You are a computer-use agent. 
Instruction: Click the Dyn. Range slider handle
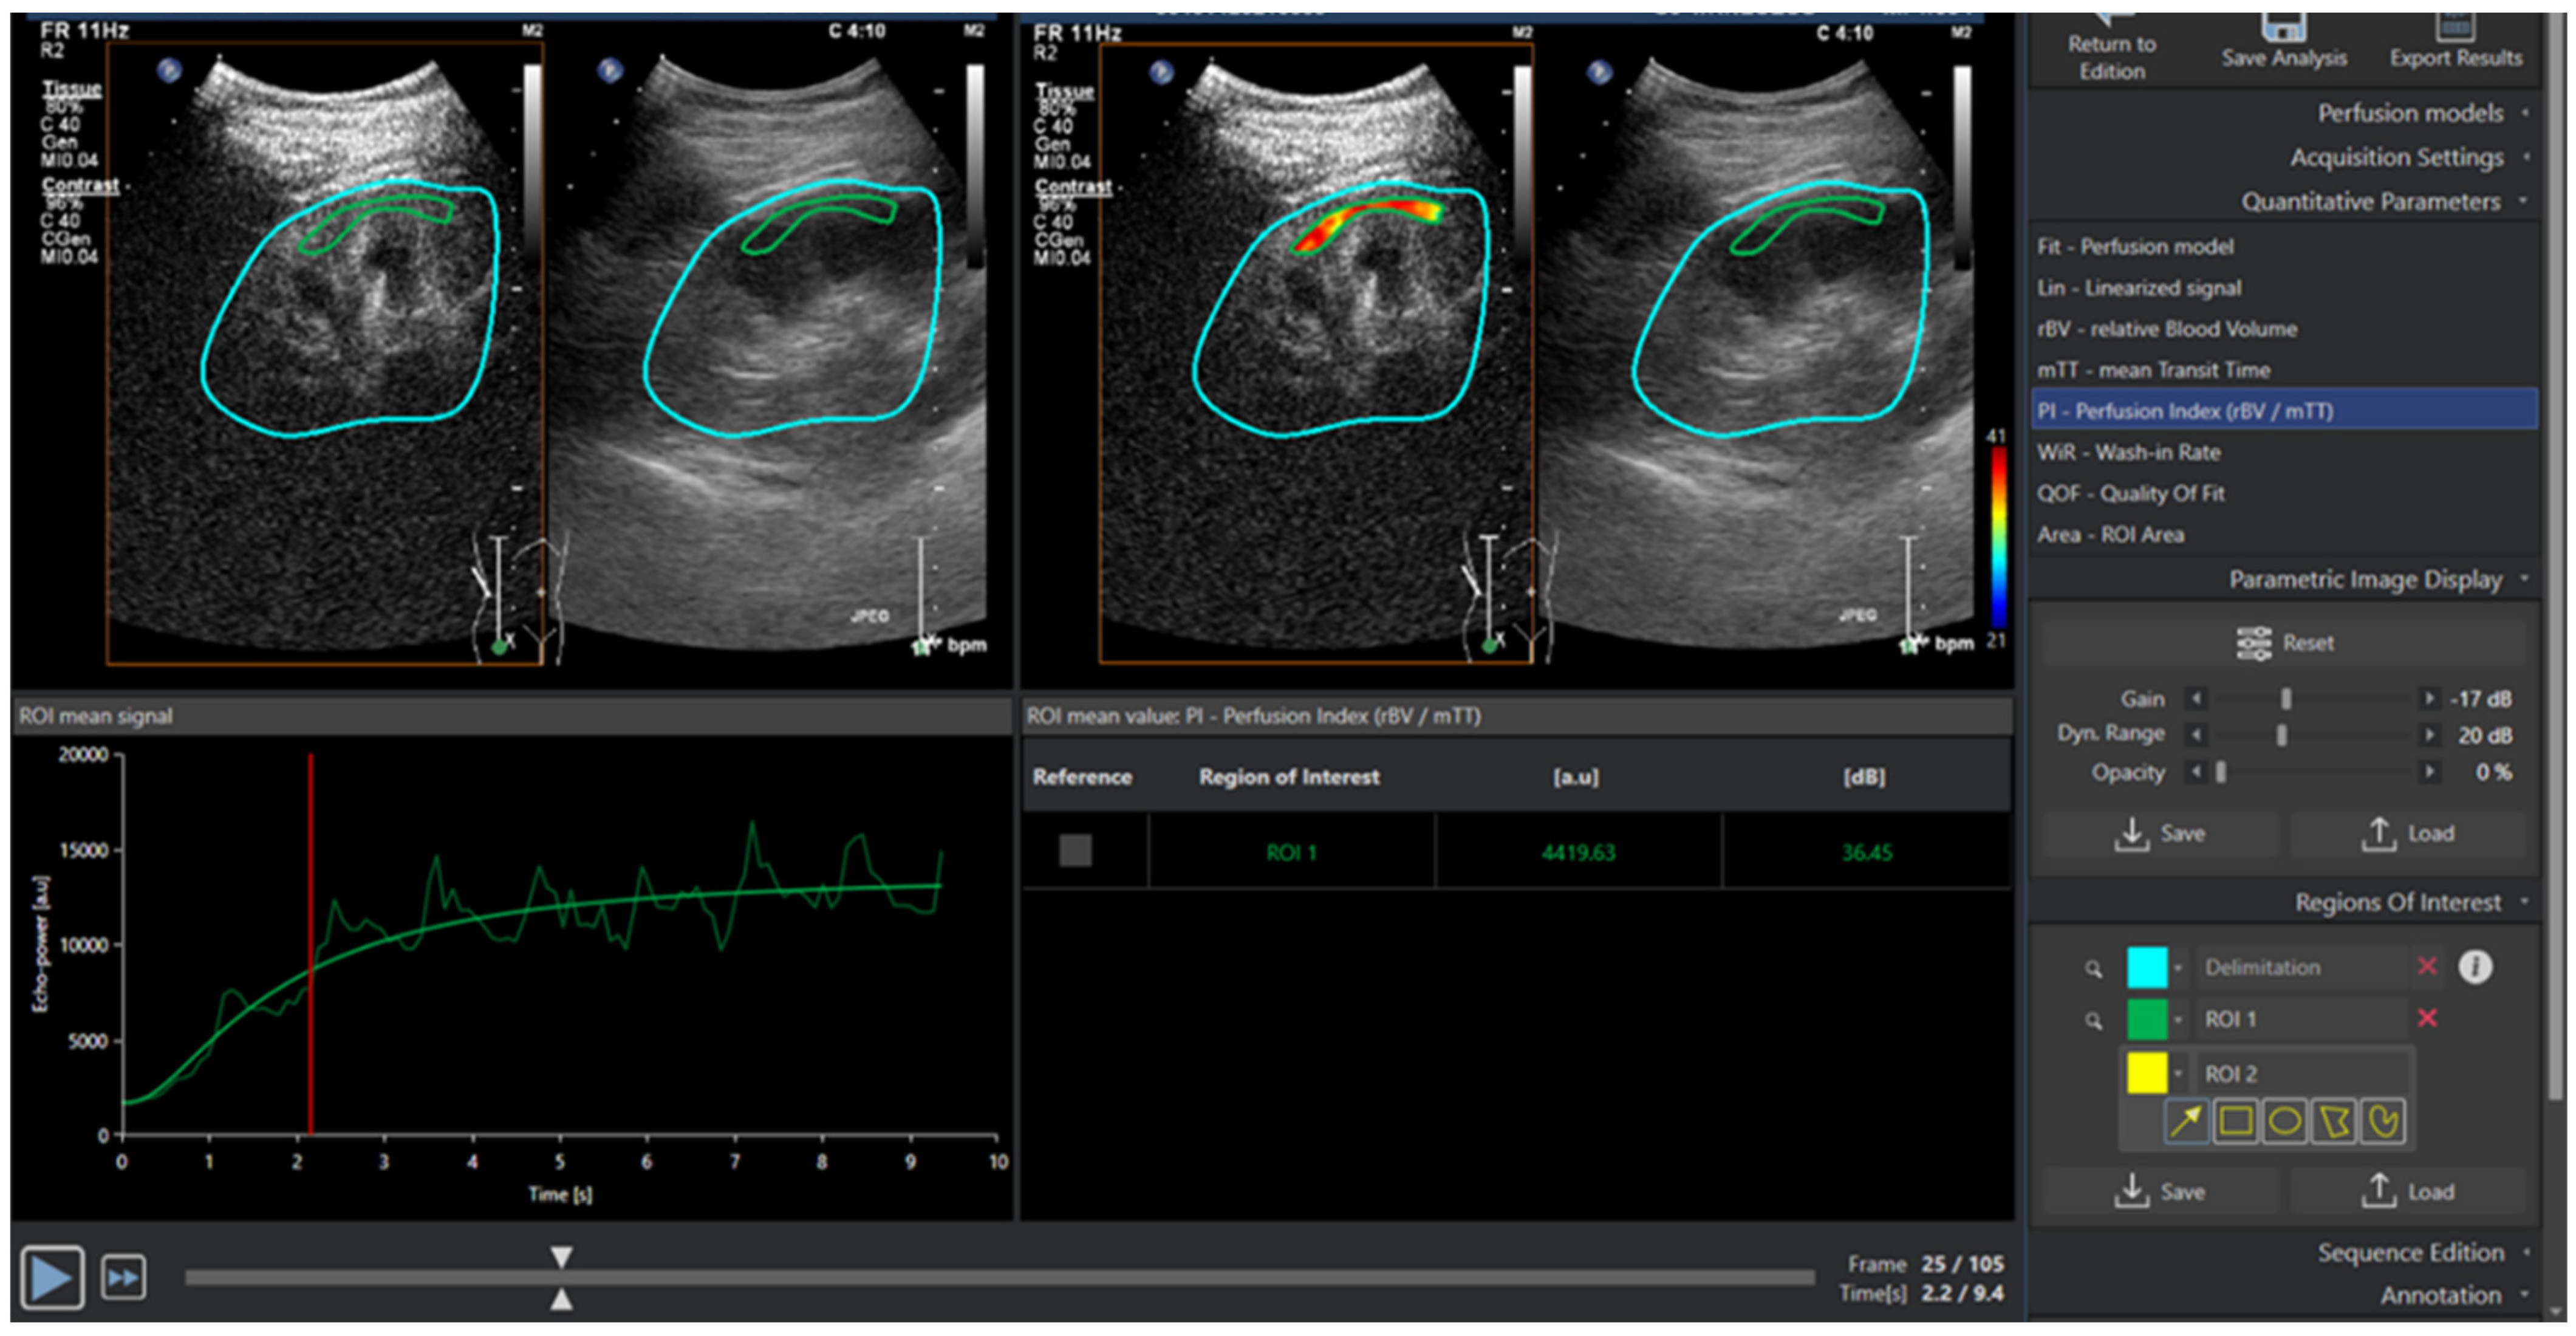coord(2282,735)
